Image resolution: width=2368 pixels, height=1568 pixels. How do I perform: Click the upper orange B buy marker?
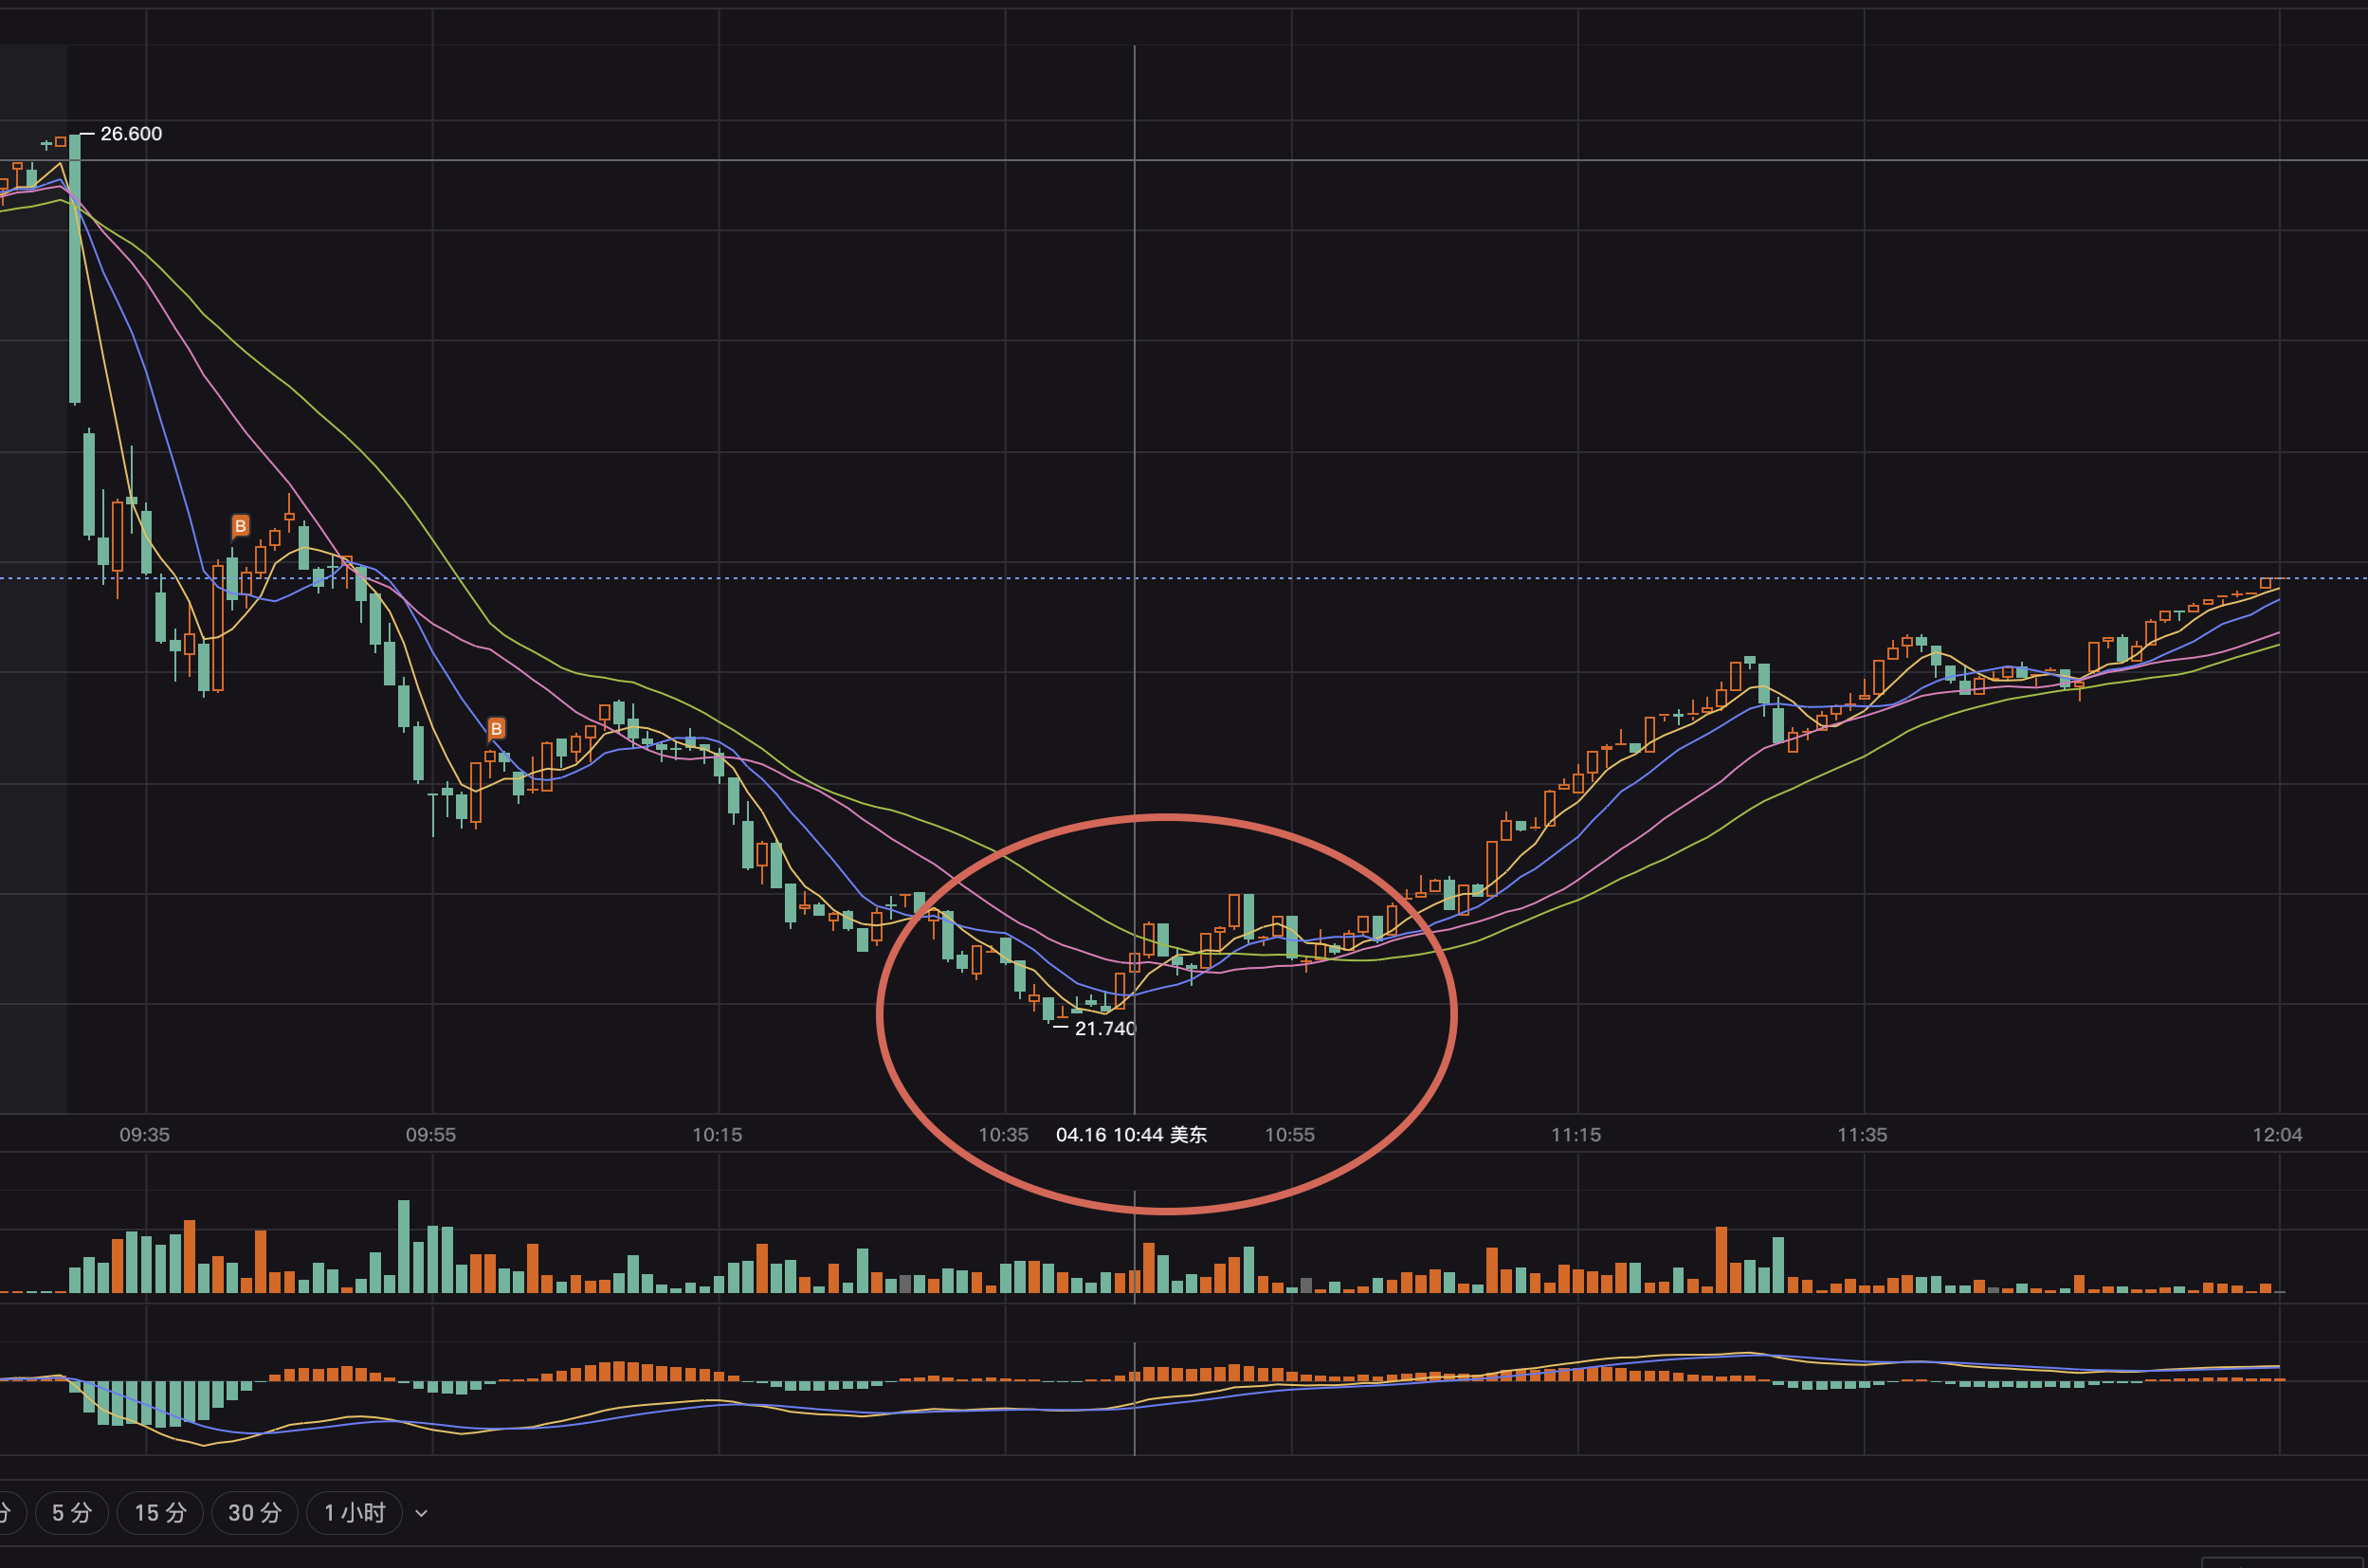coord(240,526)
